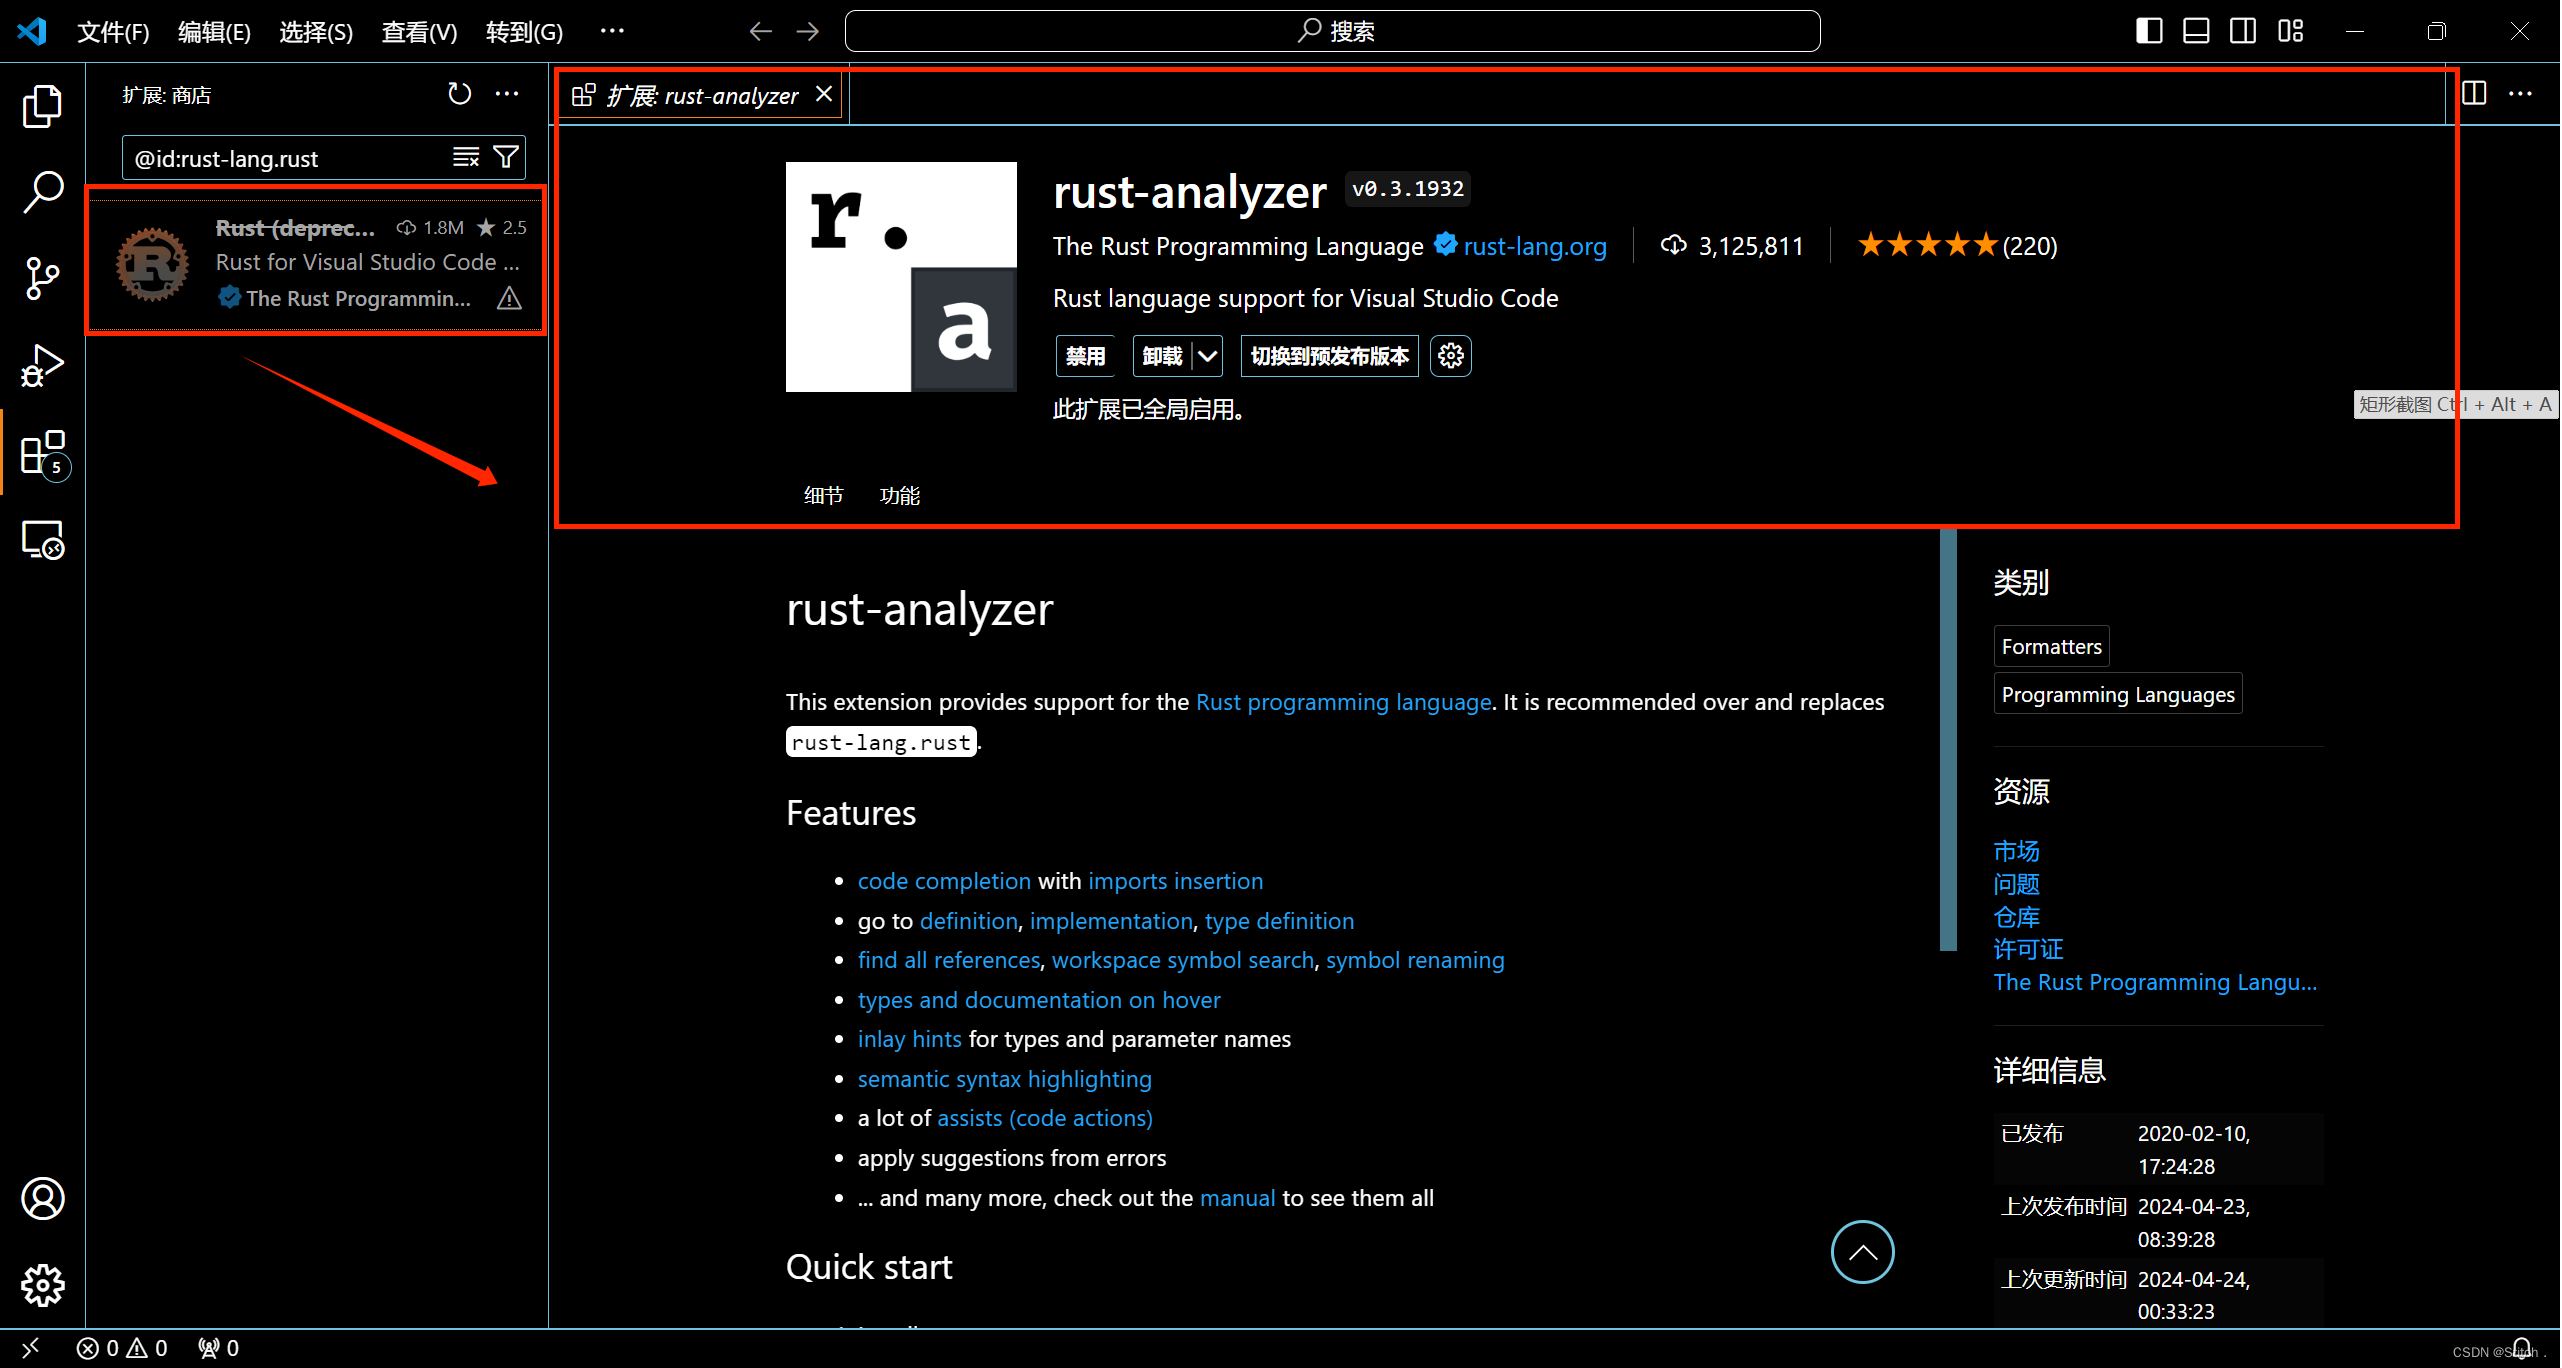Screen dimensions: 2562x1368
Task: Open the 仓库 repository resource link
Action: click(2016, 917)
